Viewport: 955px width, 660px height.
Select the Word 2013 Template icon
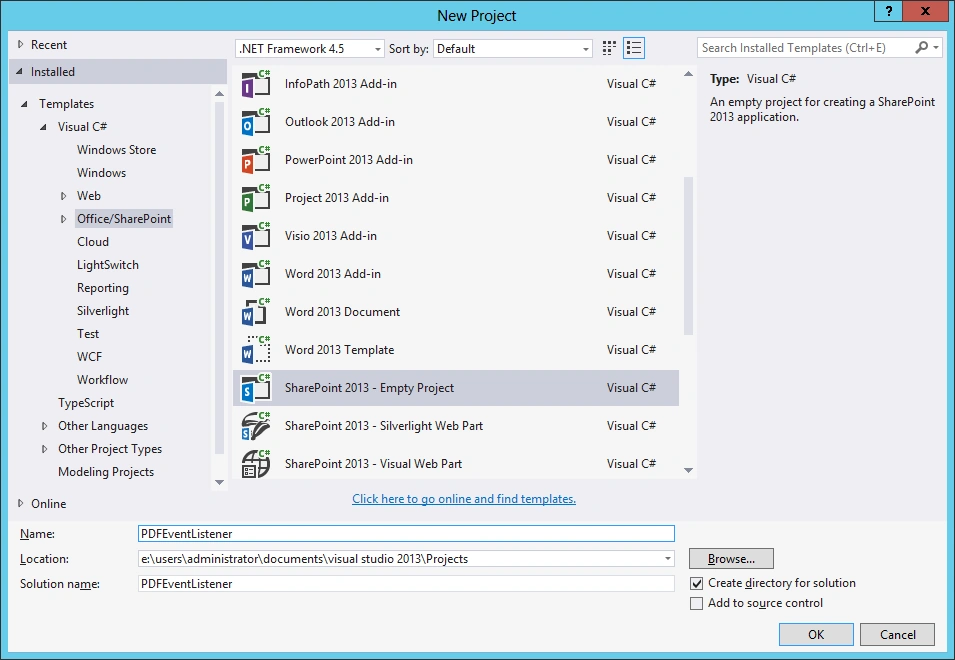[x=256, y=350]
